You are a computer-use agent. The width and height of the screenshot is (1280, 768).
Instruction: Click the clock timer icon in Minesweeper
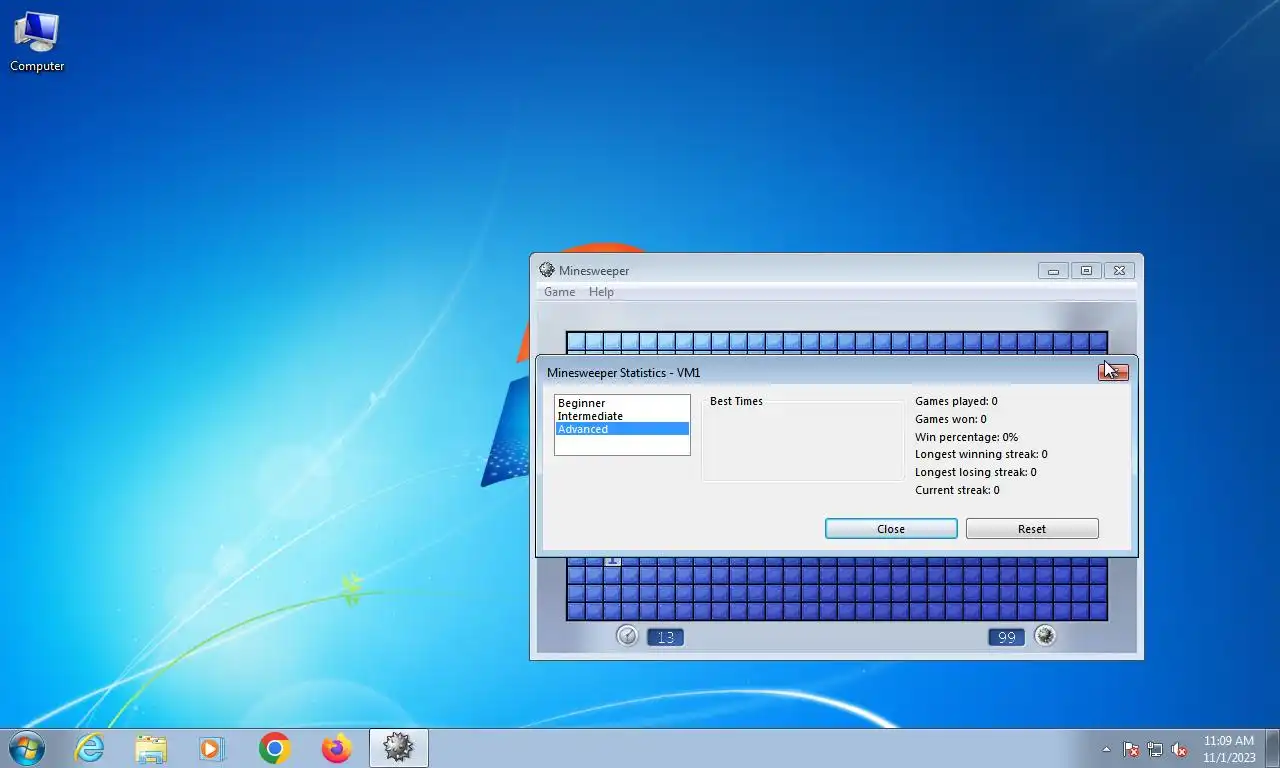click(627, 635)
